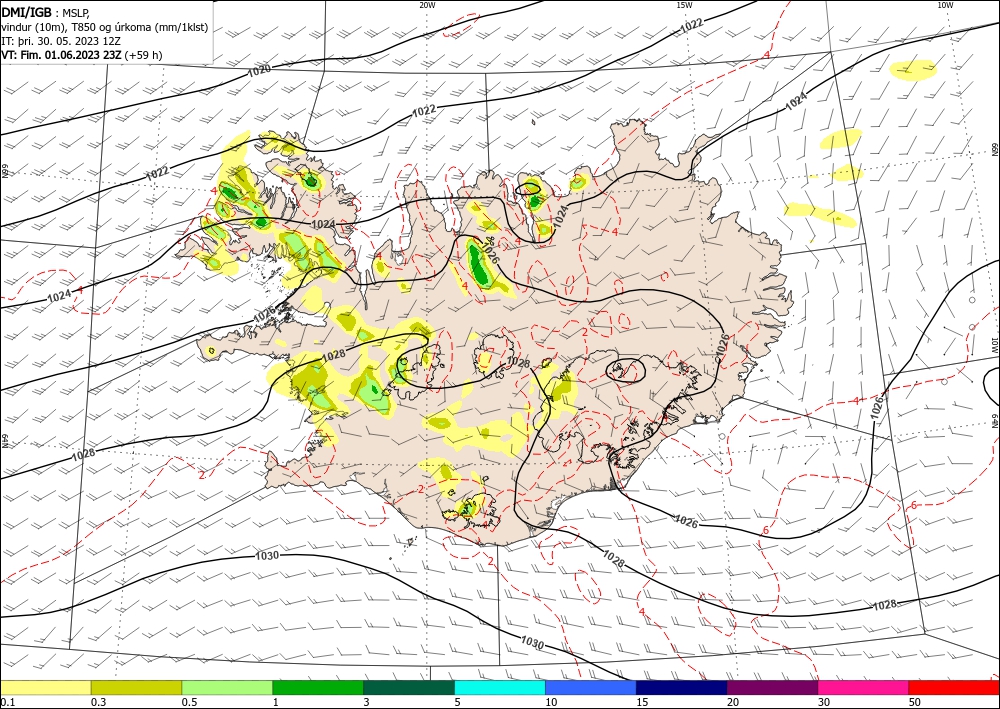Click the blue 10–15 legend swatch
1000x709 pixels.
pyautogui.click(x=591, y=687)
